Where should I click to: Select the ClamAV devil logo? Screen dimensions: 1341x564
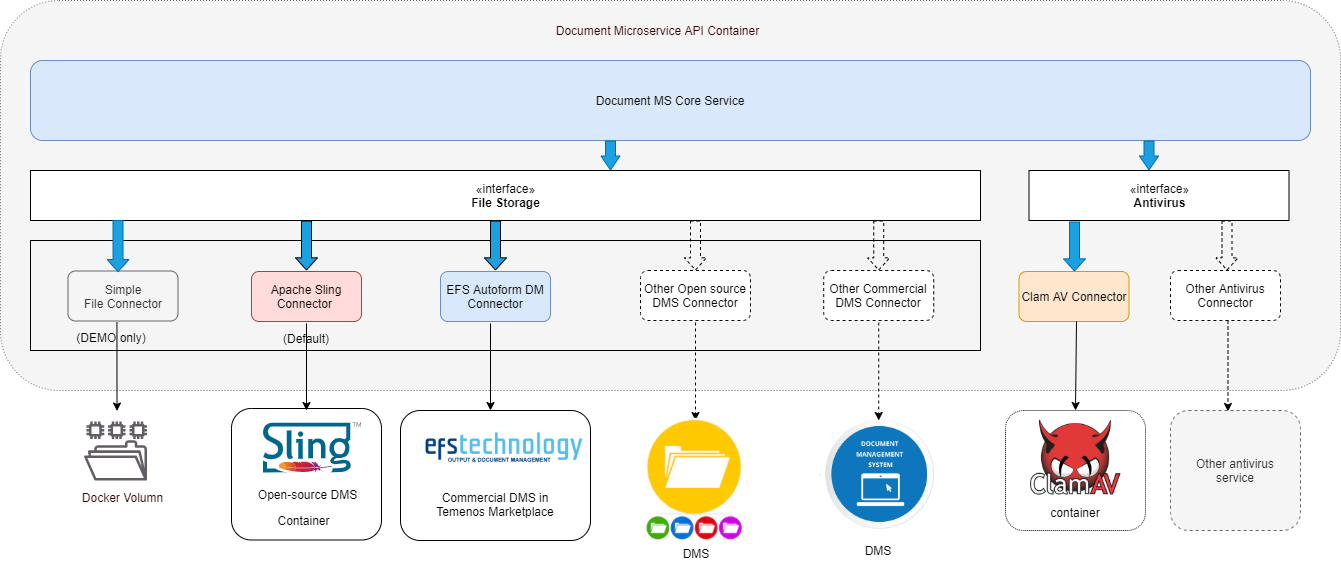click(x=1075, y=458)
